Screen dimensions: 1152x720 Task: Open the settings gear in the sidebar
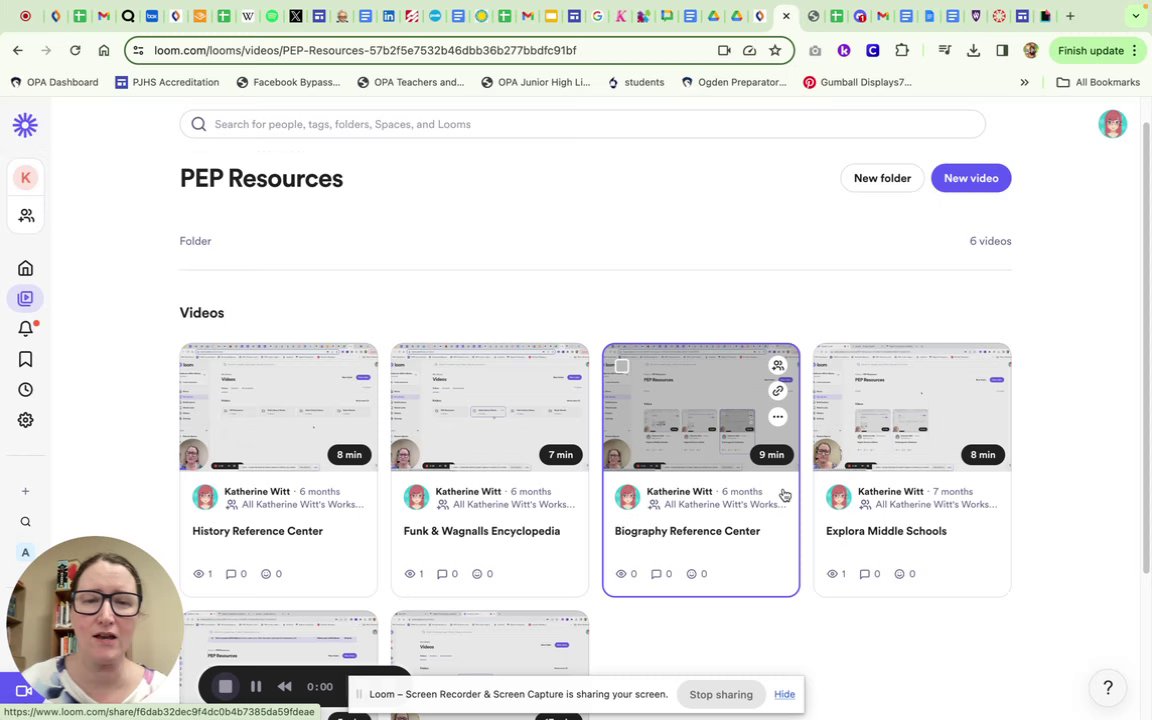click(26, 420)
